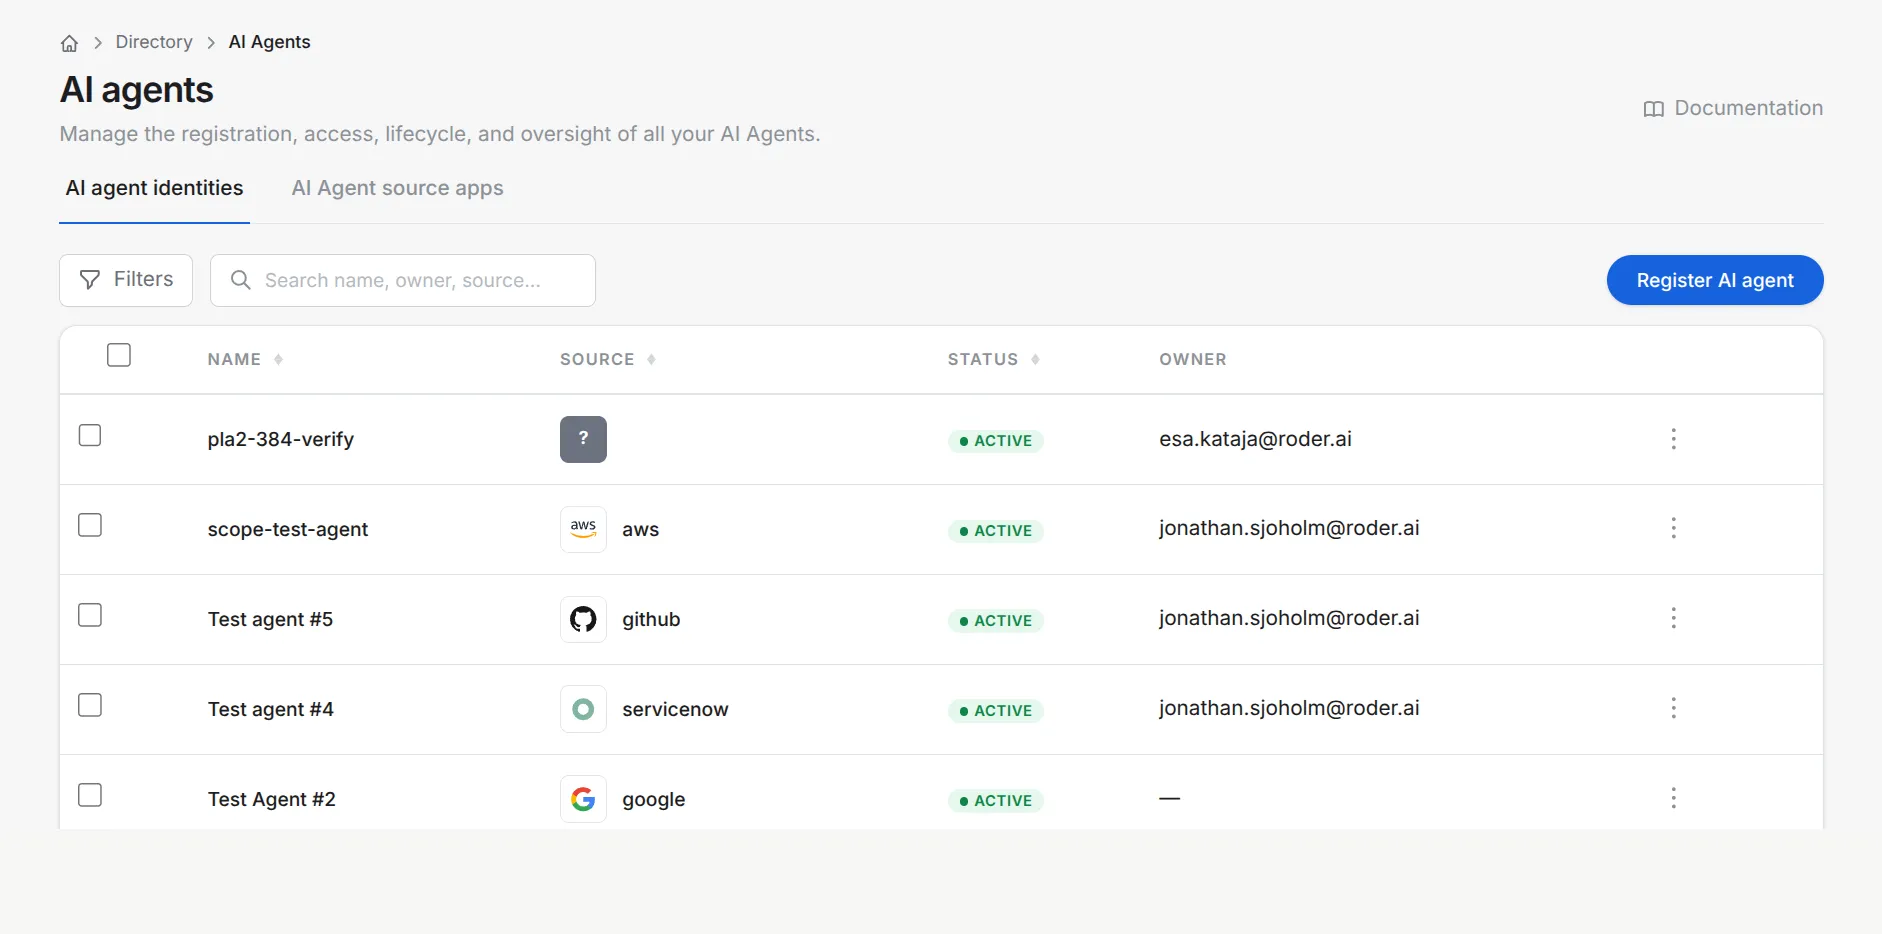Viewport: 1882px width, 934px height.
Task: Click the google source label
Action: (x=653, y=800)
